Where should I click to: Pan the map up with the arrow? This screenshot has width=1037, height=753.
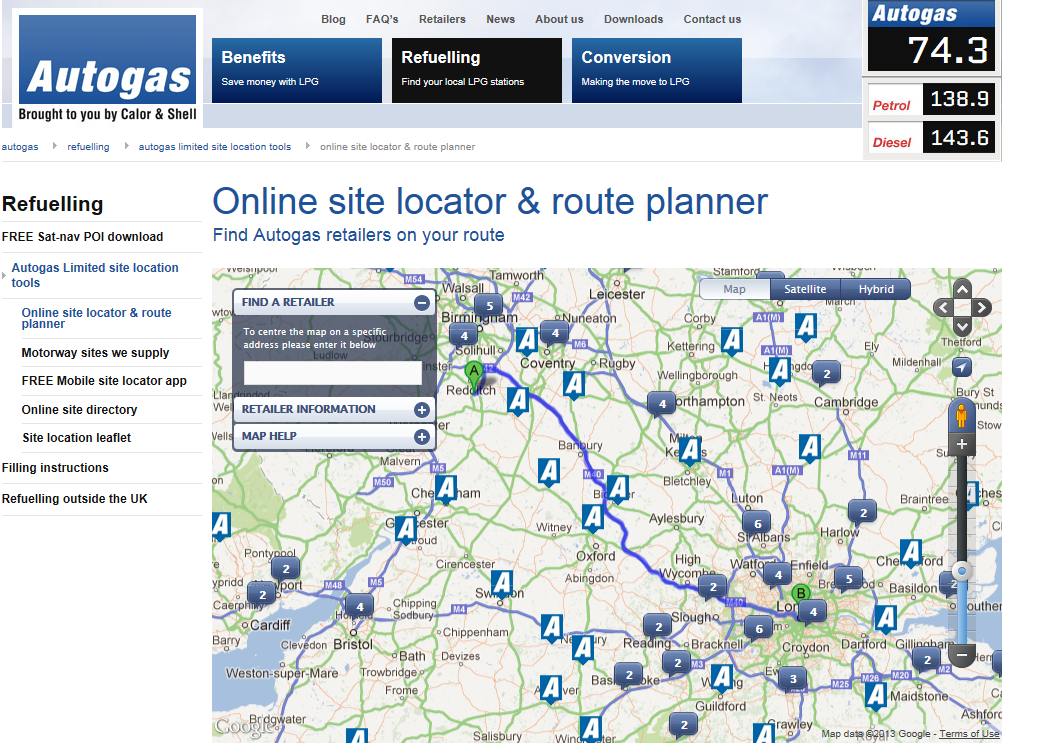(962, 289)
